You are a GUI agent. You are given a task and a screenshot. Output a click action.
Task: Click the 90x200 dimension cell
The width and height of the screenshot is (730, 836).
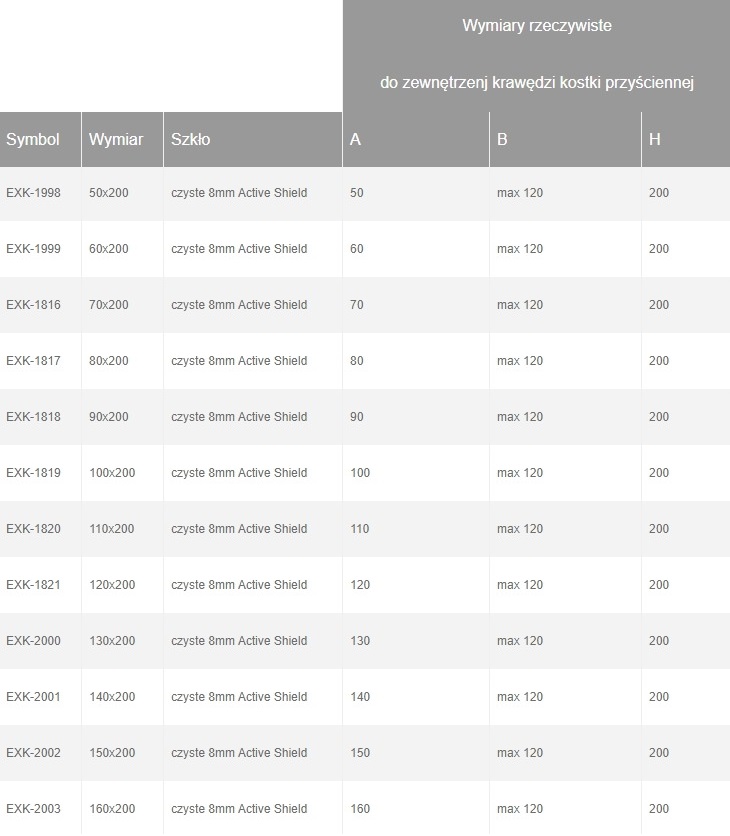pos(109,417)
